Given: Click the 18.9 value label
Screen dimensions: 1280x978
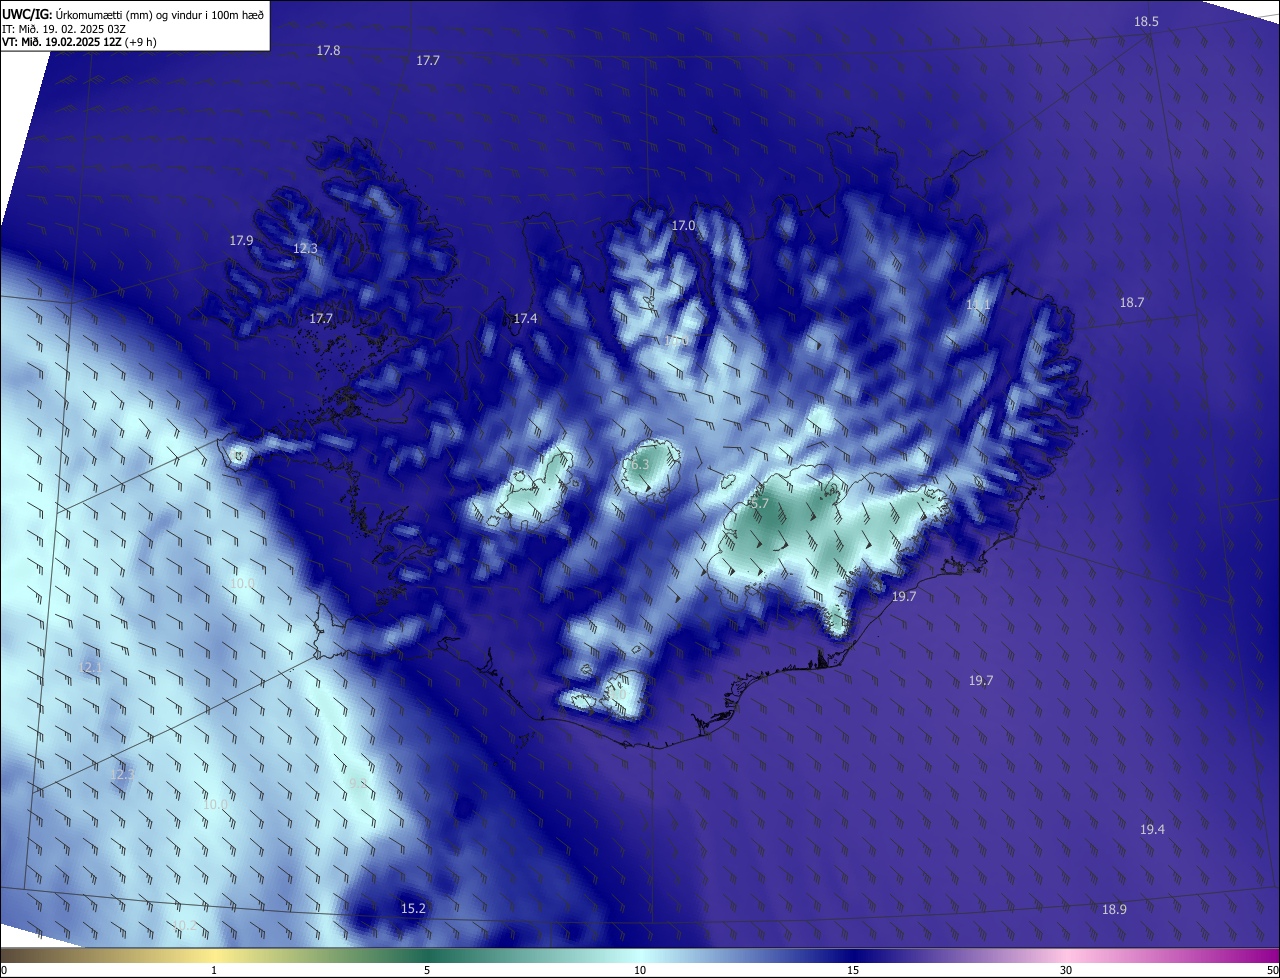Looking at the screenshot, I should (1114, 910).
